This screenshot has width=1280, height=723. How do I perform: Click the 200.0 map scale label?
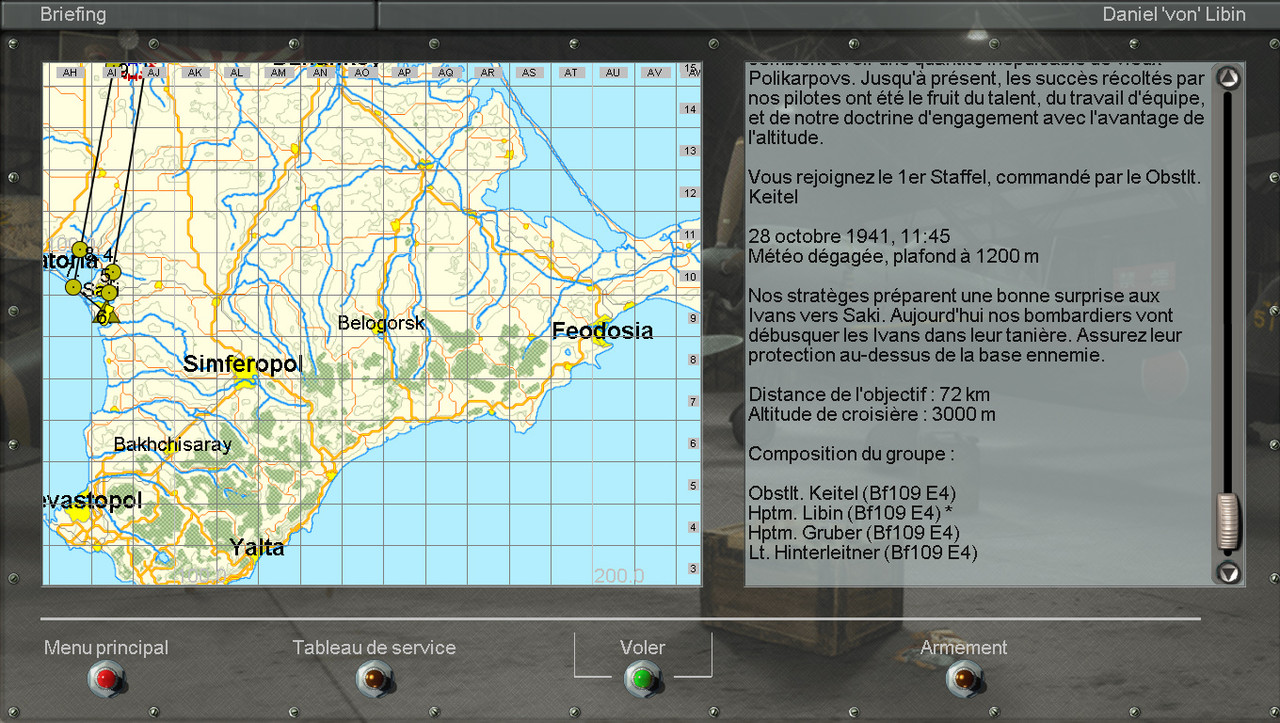[619, 576]
